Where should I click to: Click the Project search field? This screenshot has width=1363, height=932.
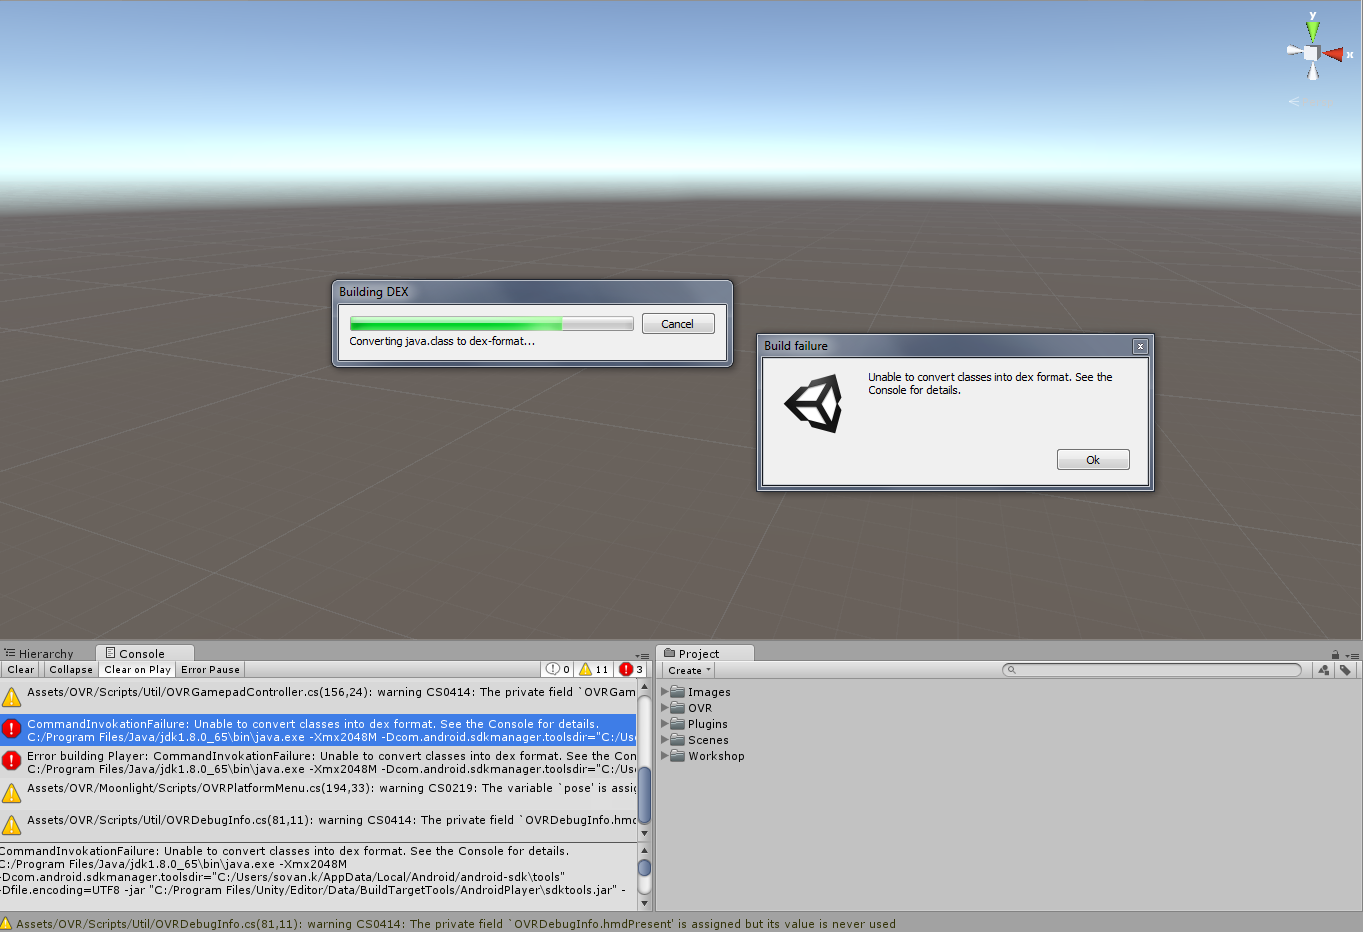point(1152,670)
